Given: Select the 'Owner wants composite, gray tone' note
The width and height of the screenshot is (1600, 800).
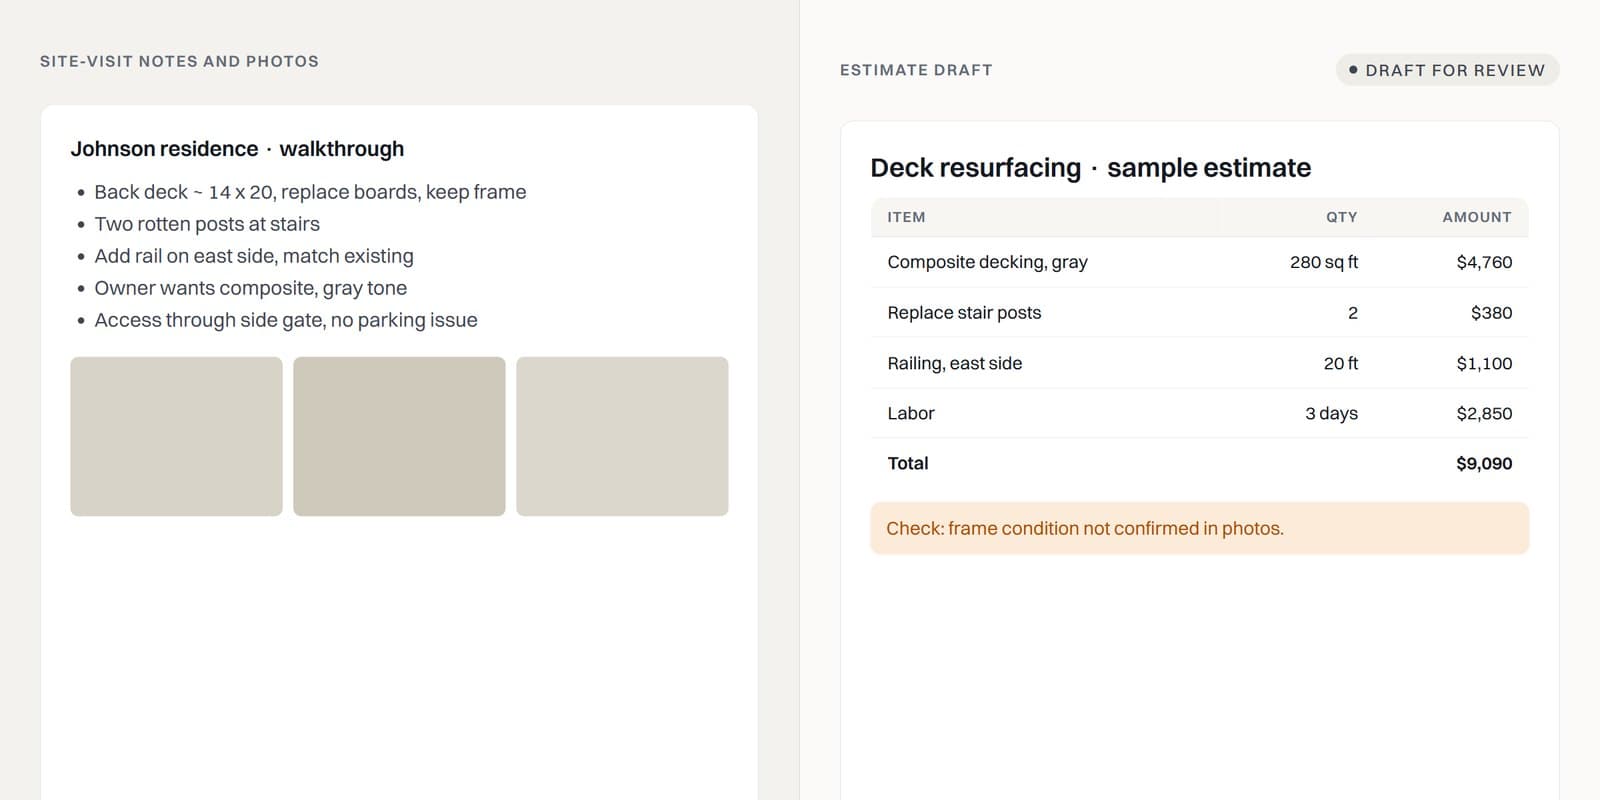Looking at the screenshot, I should 251,288.
